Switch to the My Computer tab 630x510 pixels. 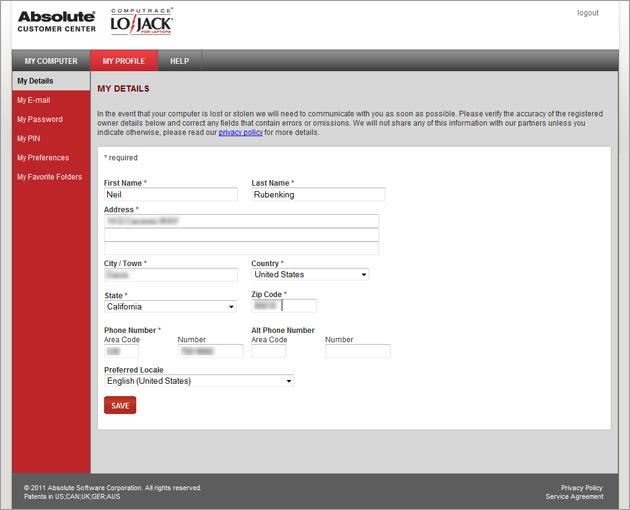(x=51, y=61)
